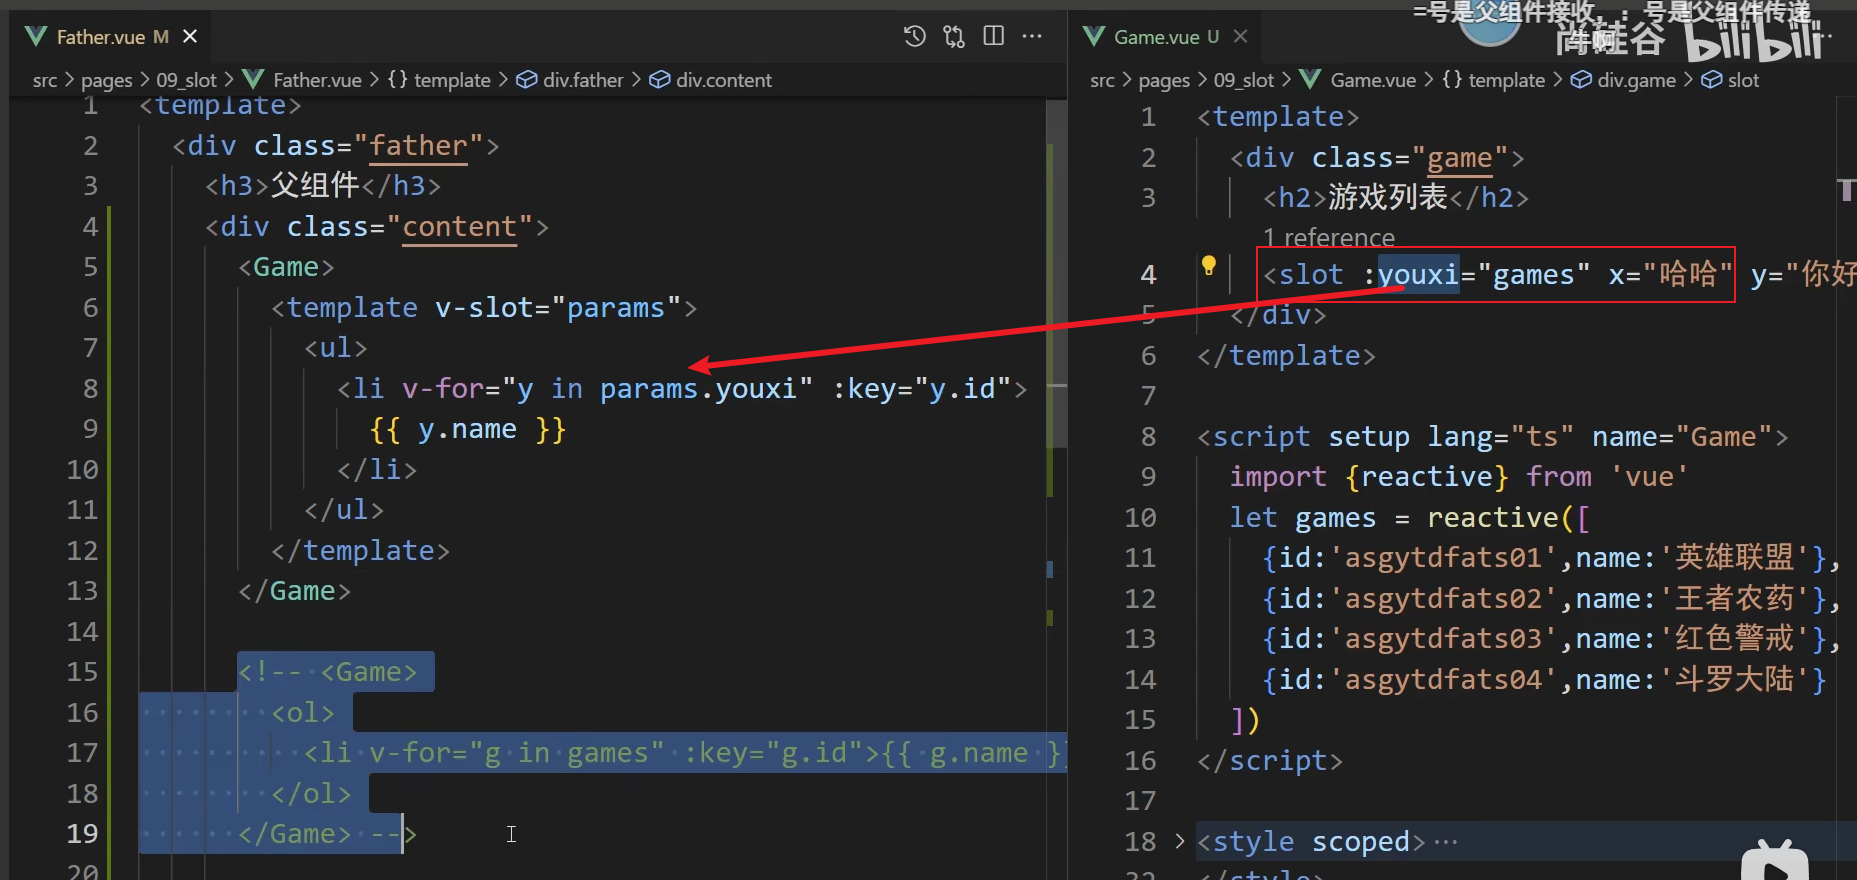Open the div.game breadcrumb dropdown

1636,80
